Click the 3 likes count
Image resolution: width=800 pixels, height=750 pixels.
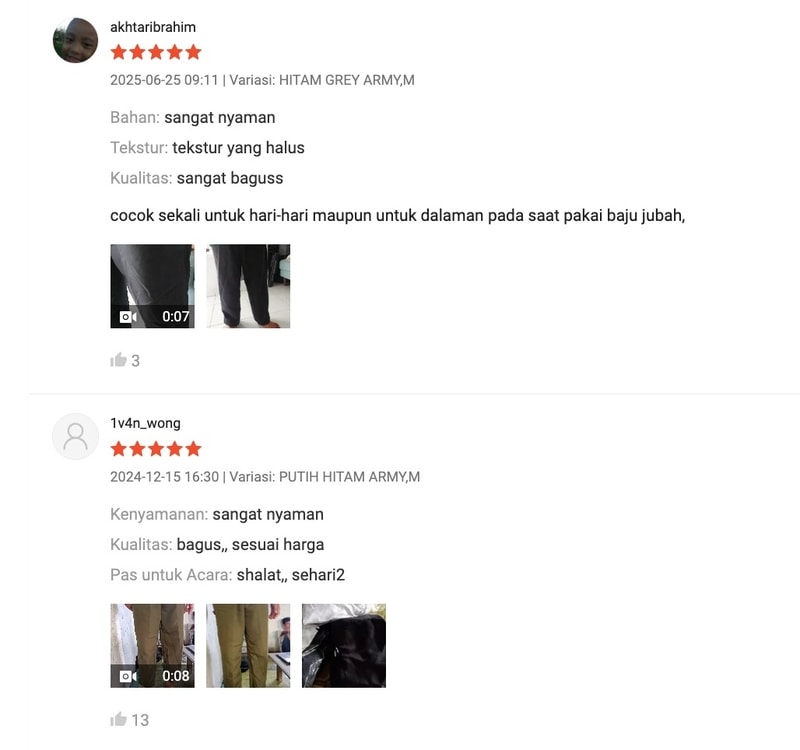(x=136, y=361)
